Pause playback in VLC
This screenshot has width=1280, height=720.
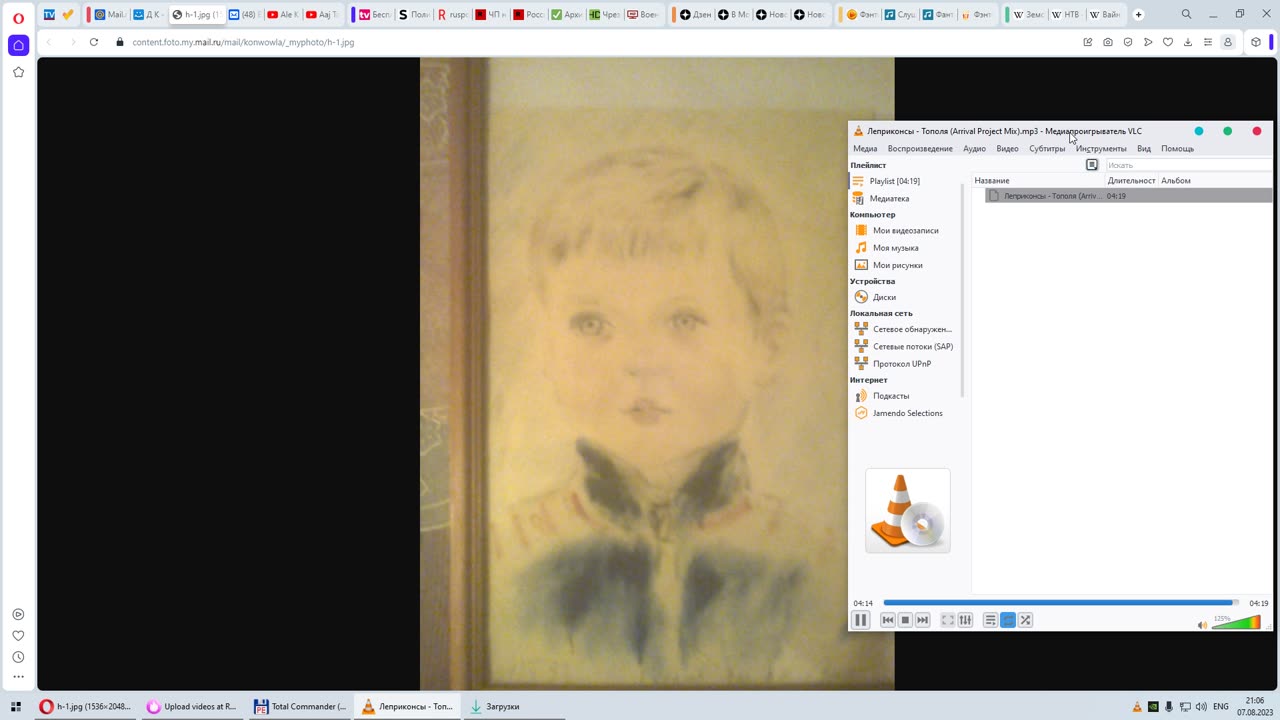tap(860, 620)
